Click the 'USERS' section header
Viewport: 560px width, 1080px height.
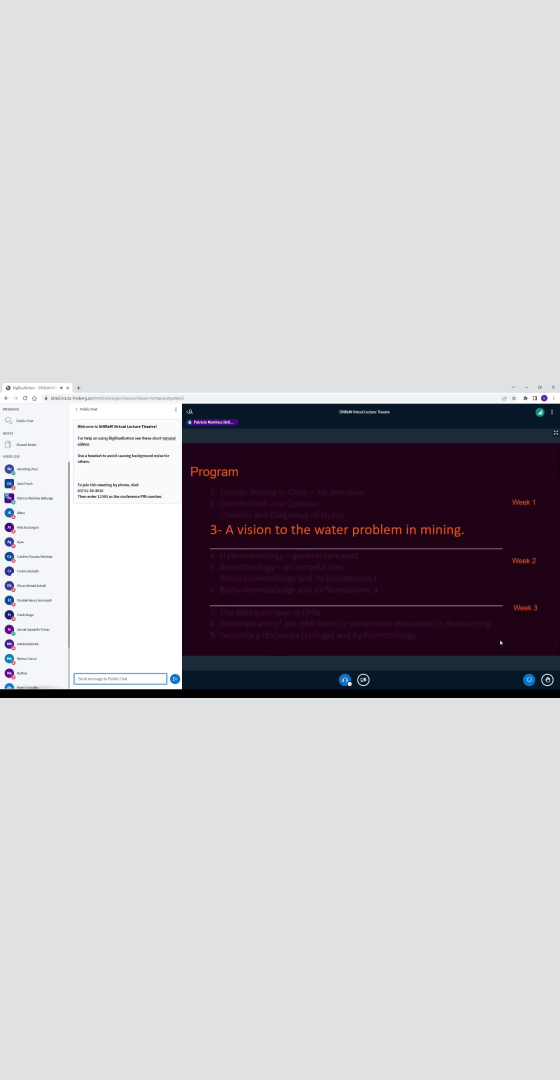11,456
